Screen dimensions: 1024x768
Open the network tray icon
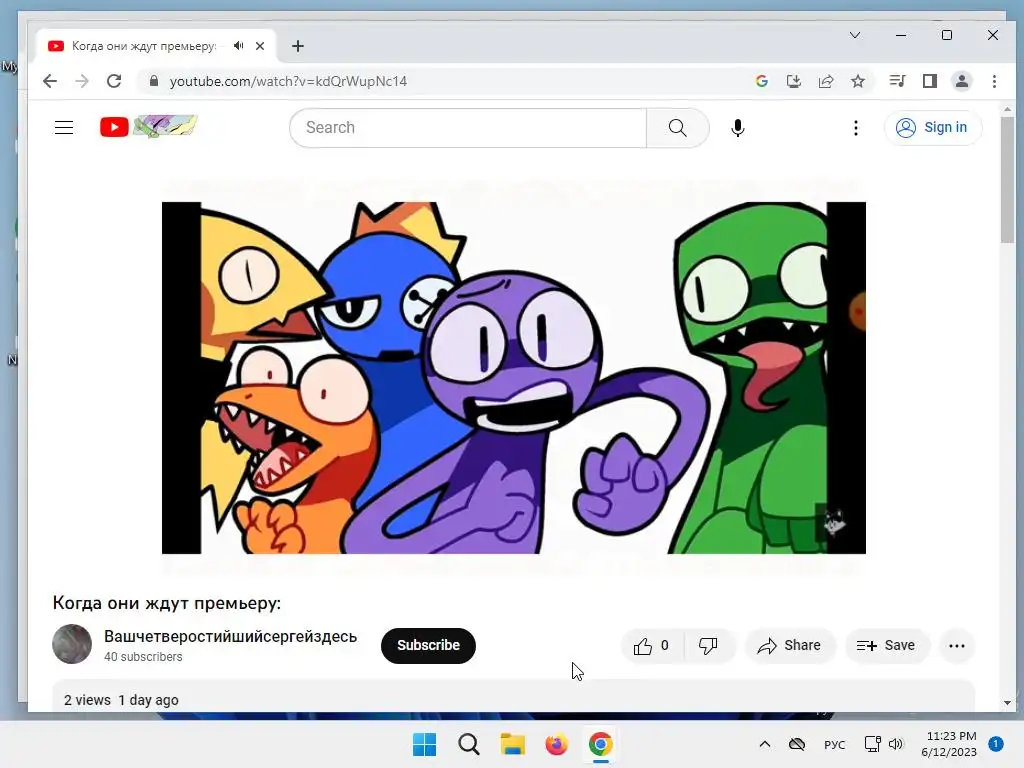click(x=872, y=744)
